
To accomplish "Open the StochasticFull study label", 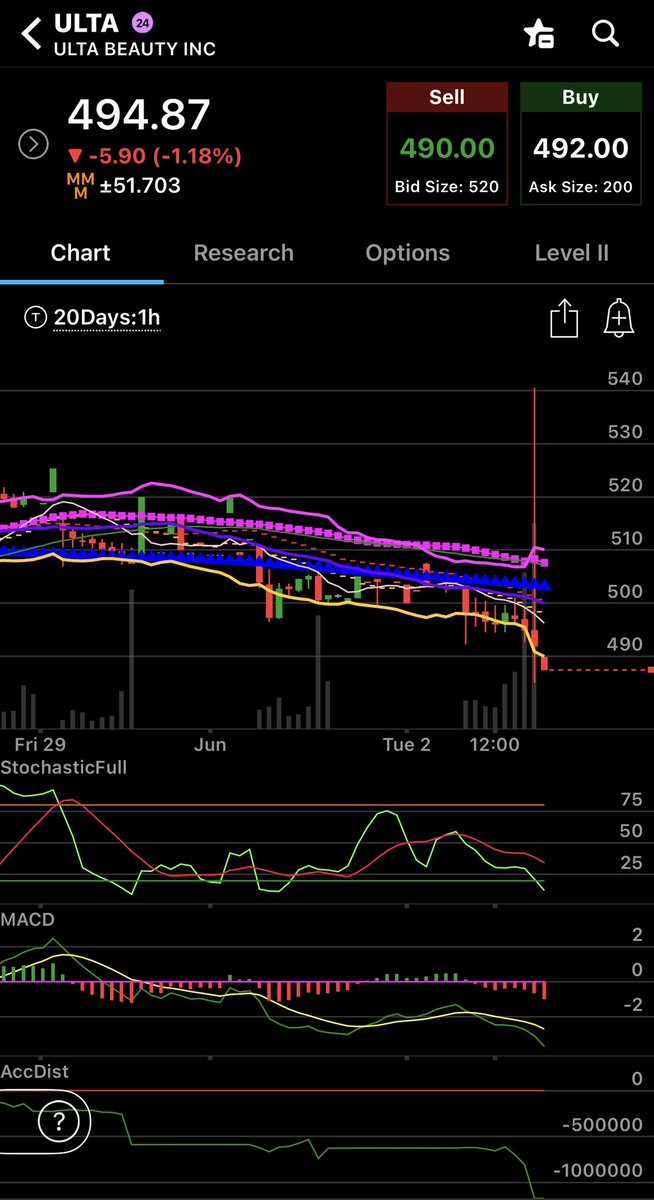I will (64, 768).
